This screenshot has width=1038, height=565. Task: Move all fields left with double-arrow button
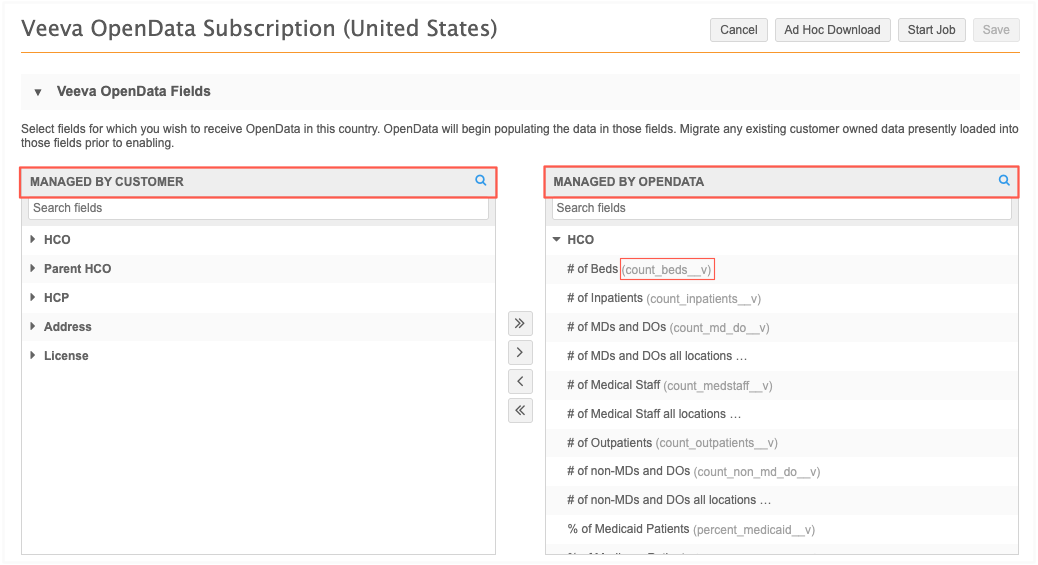click(520, 410)
